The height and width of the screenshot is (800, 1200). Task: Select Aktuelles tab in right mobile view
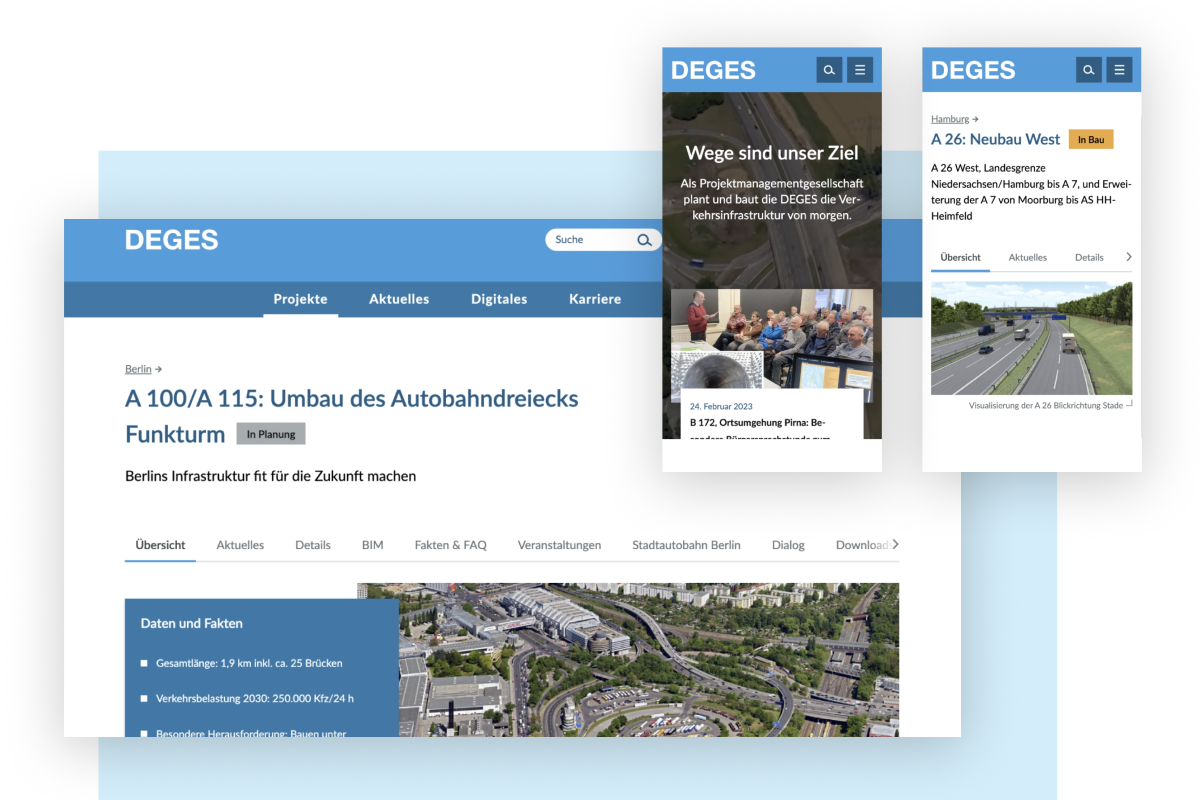[1027, 257]
